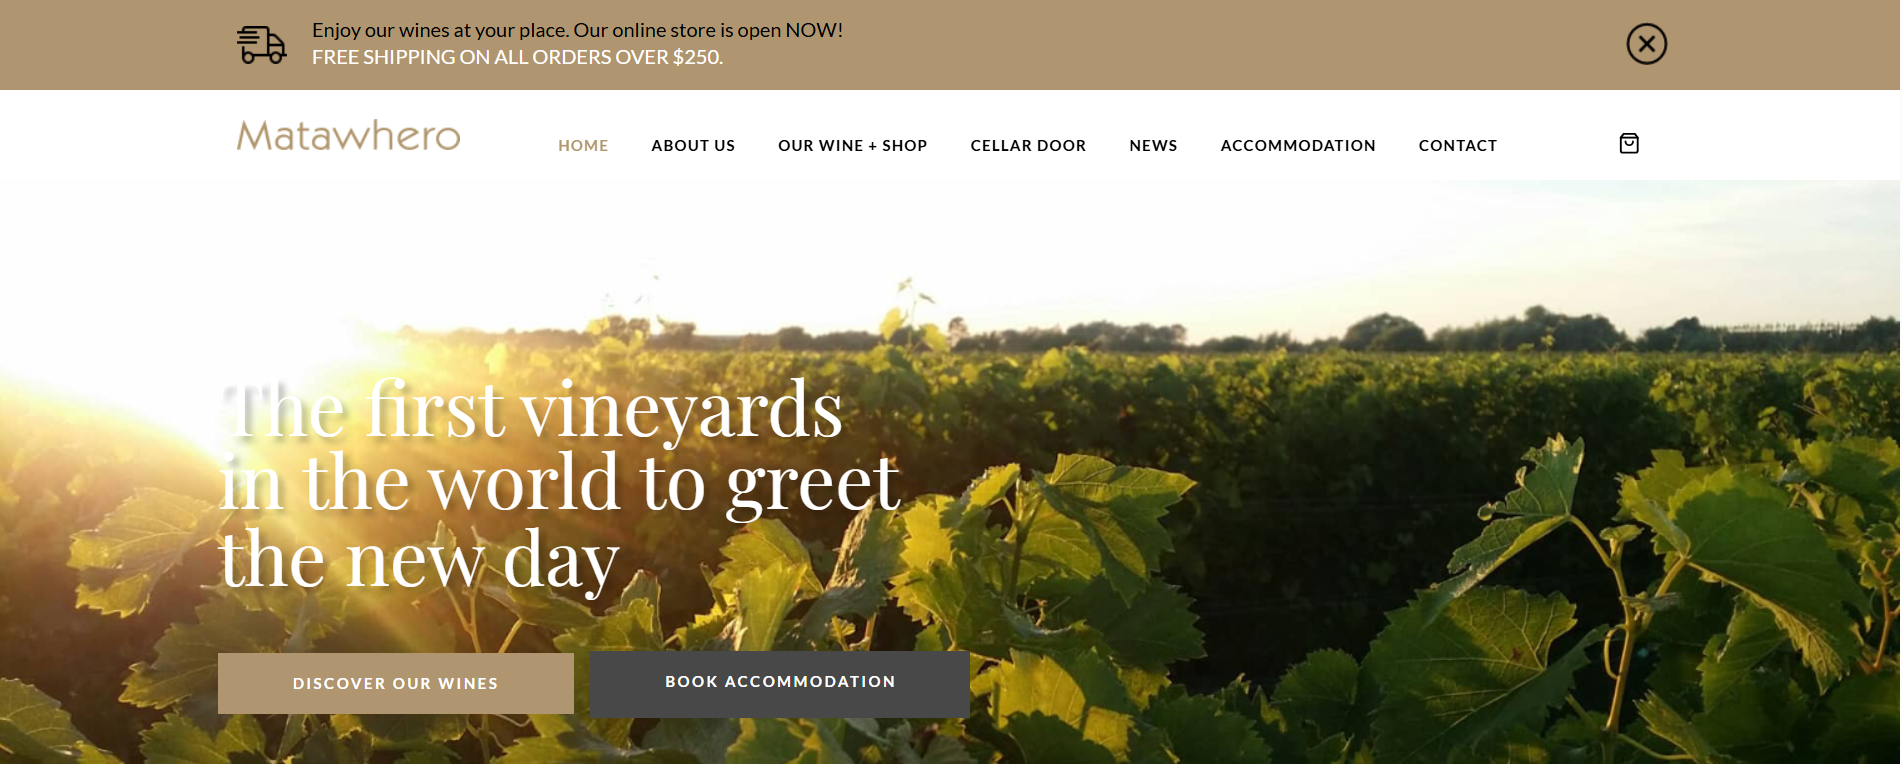Go to the Home menu item
Viewport: 1902px width, 764px height.
pyautogui.click(x=583, y=146)
